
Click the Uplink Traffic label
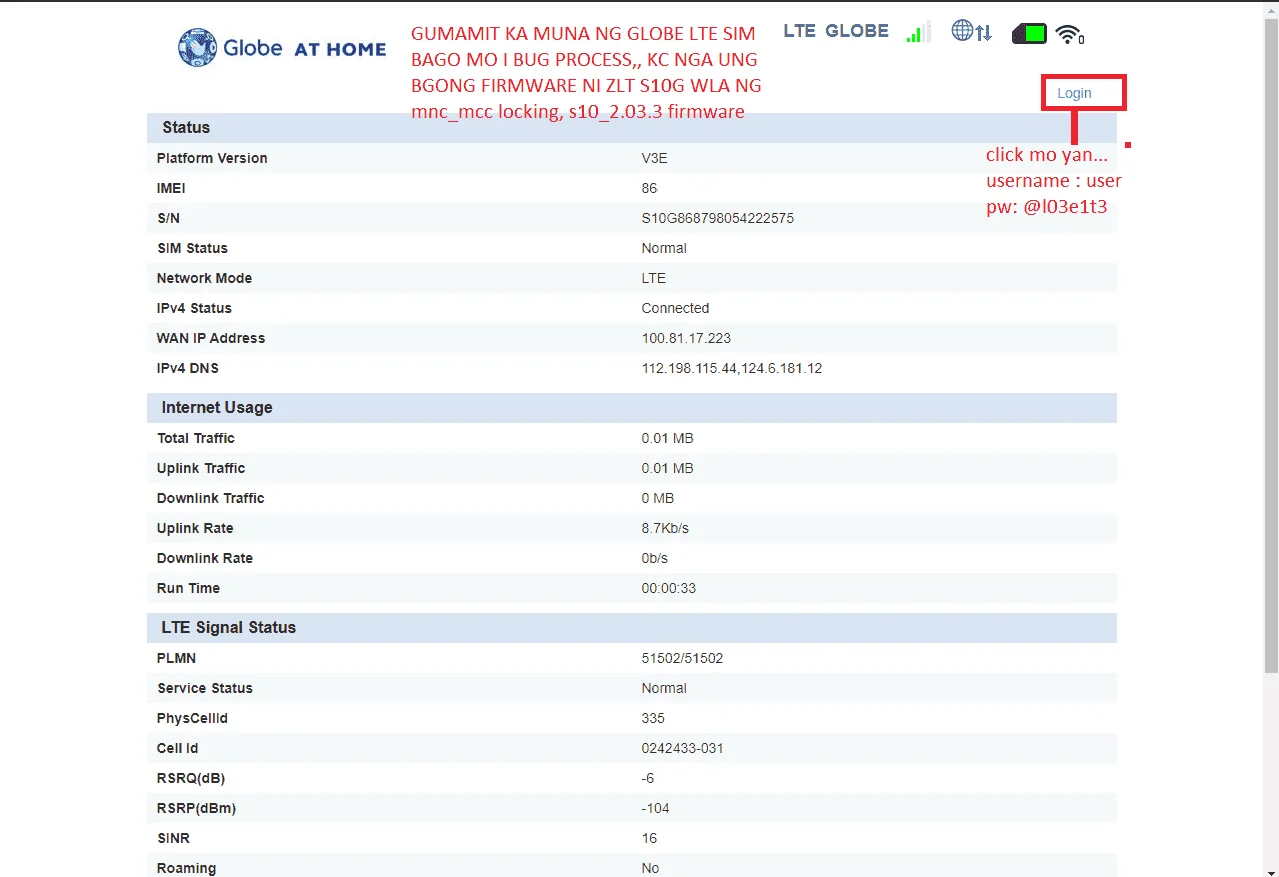(201, 468)
